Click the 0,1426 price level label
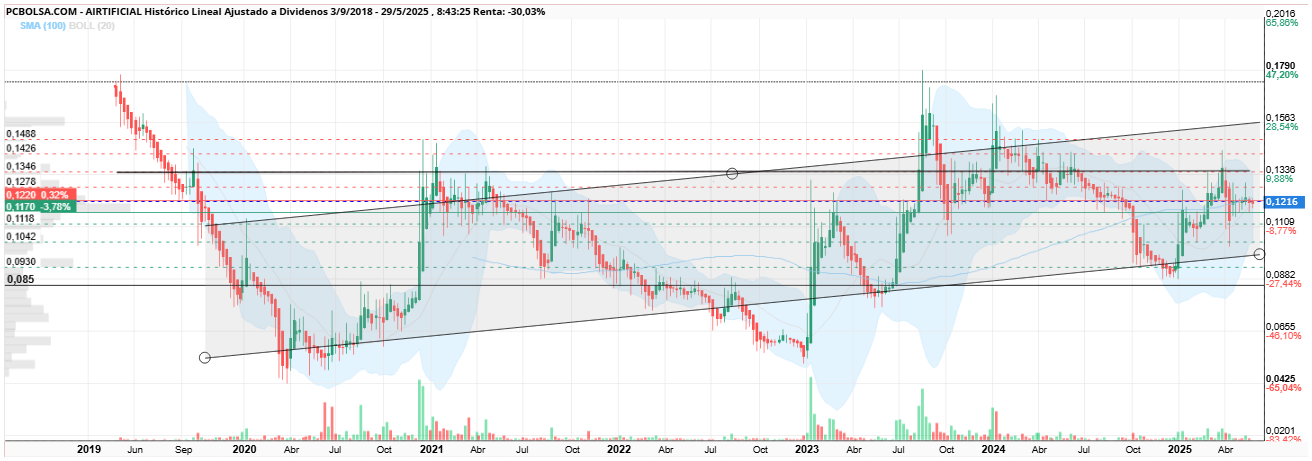This screenshot has width=1312, height=461. coord(22,148)
